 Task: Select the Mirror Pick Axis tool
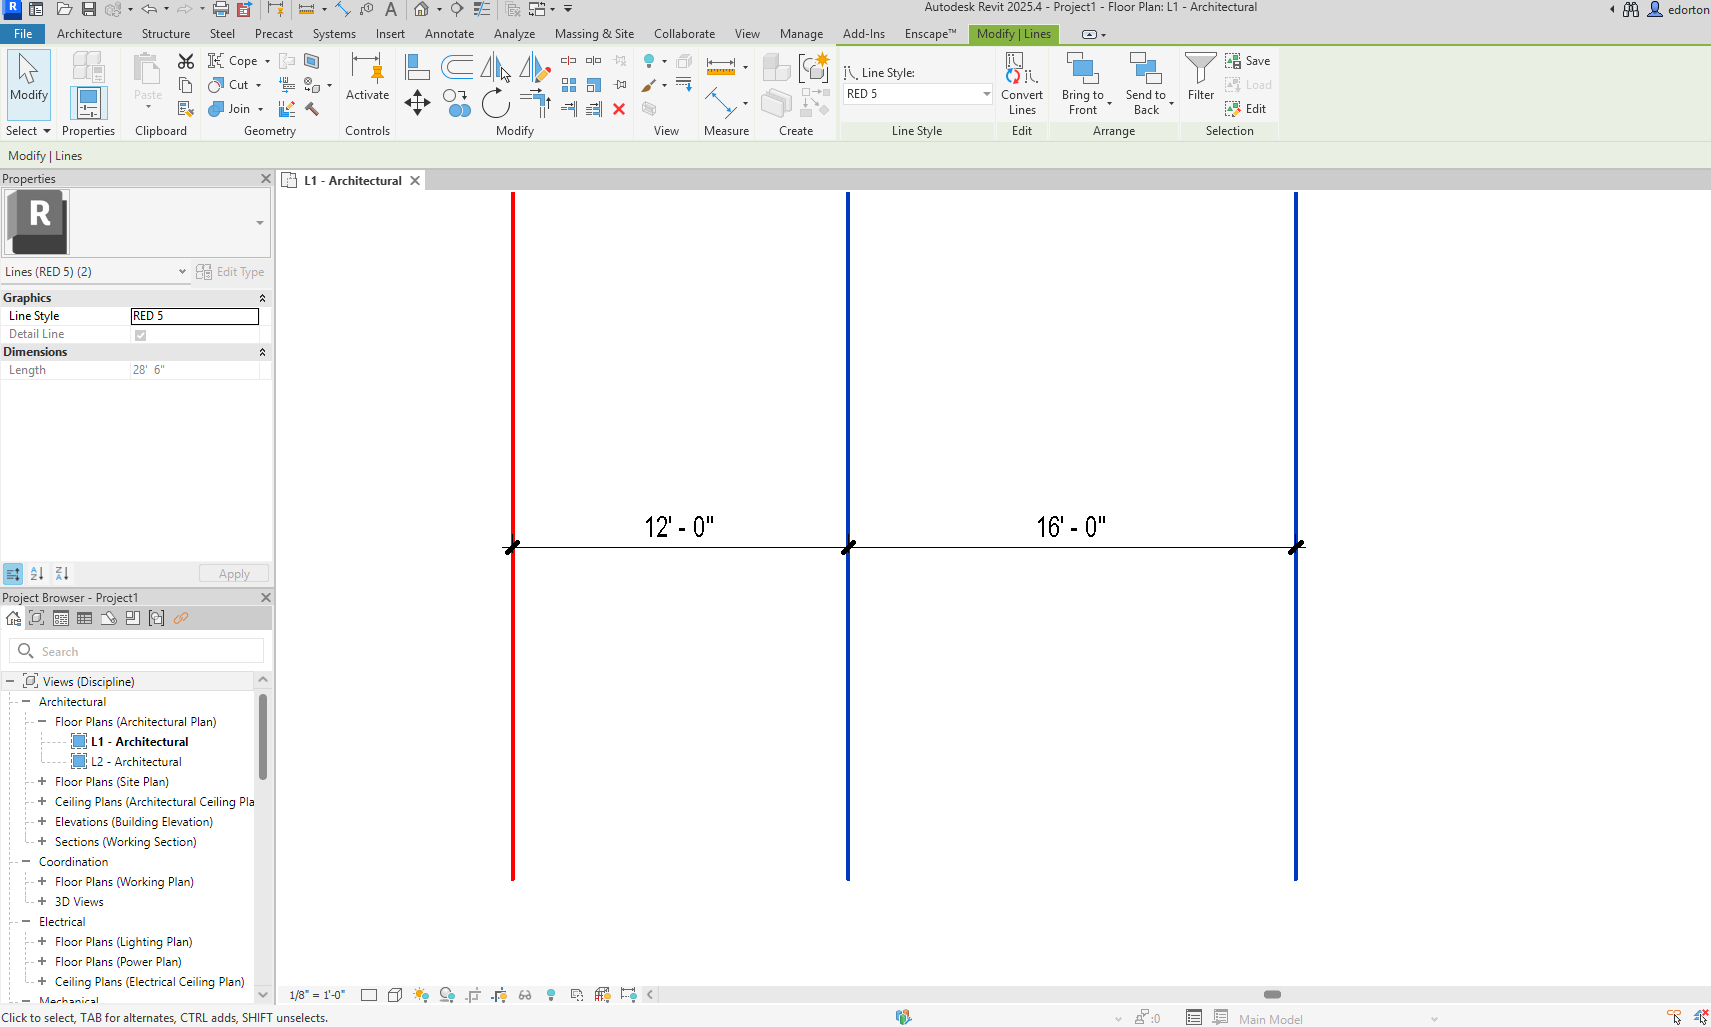tap(495, 67)
